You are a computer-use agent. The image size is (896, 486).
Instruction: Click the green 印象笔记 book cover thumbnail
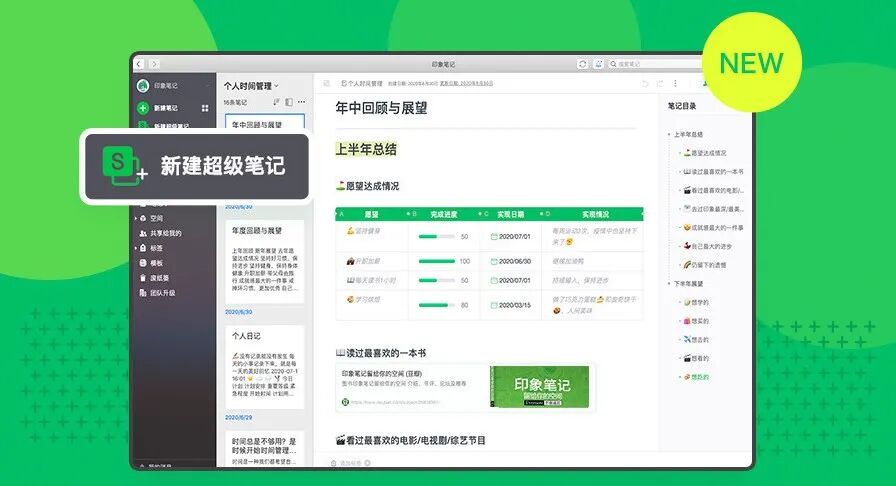(539, 387)
